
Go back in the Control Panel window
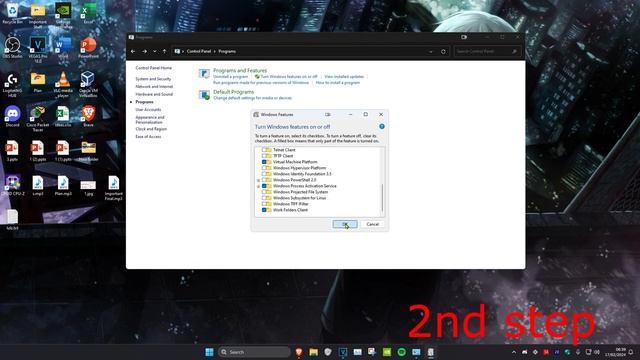point(133,51)
